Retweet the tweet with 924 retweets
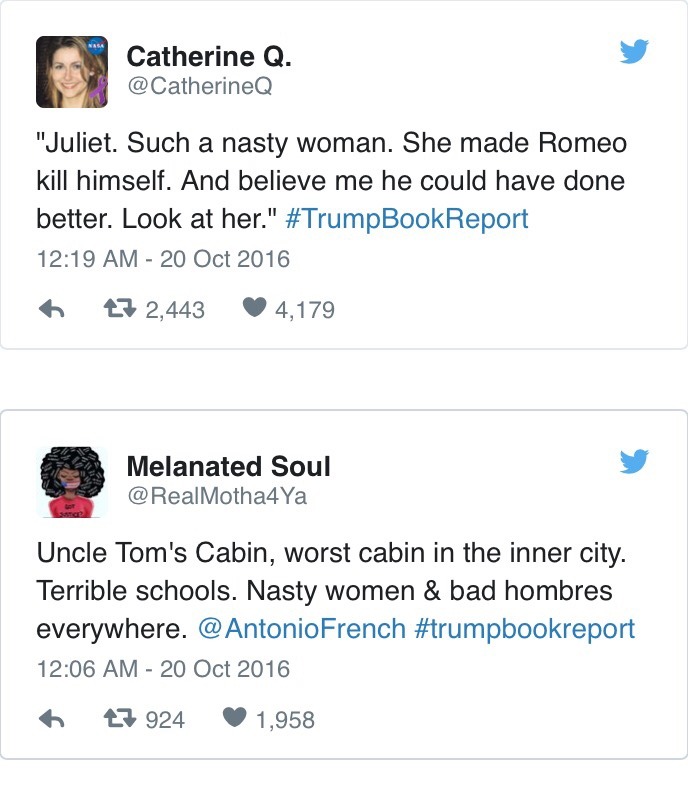Image resolution: width=688 pixels, height=790 pixels. [x=123, y=719]
